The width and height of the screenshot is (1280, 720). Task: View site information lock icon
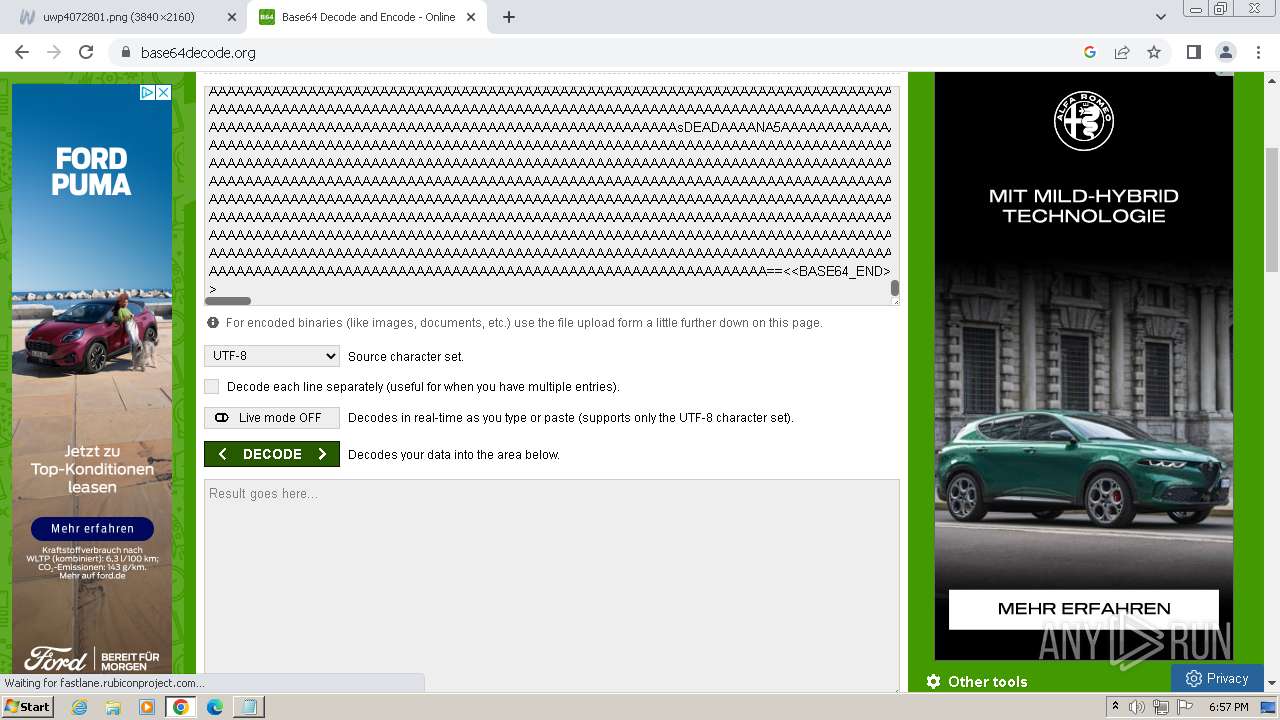125,52
